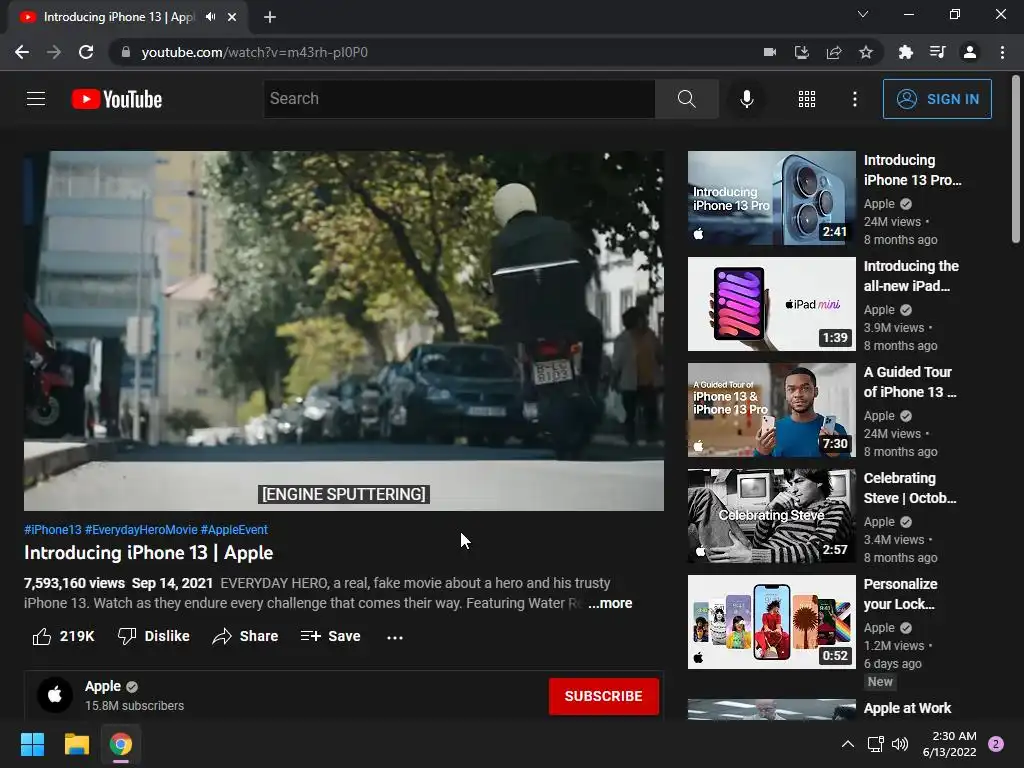Go to the YouTube home logo
The height and width of the screenshot is (768, 1024).
[117, 99]
